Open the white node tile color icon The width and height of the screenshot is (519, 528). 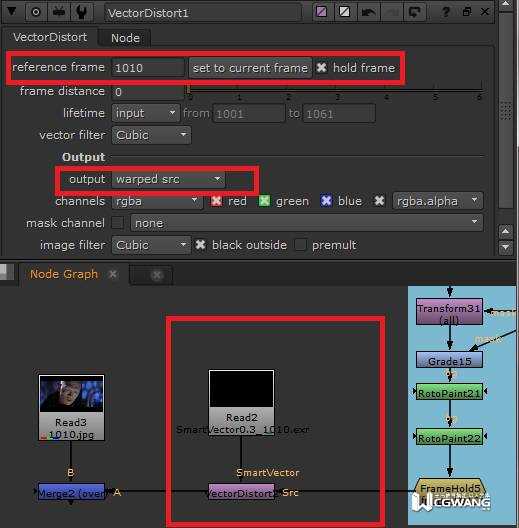pos(344,12)
